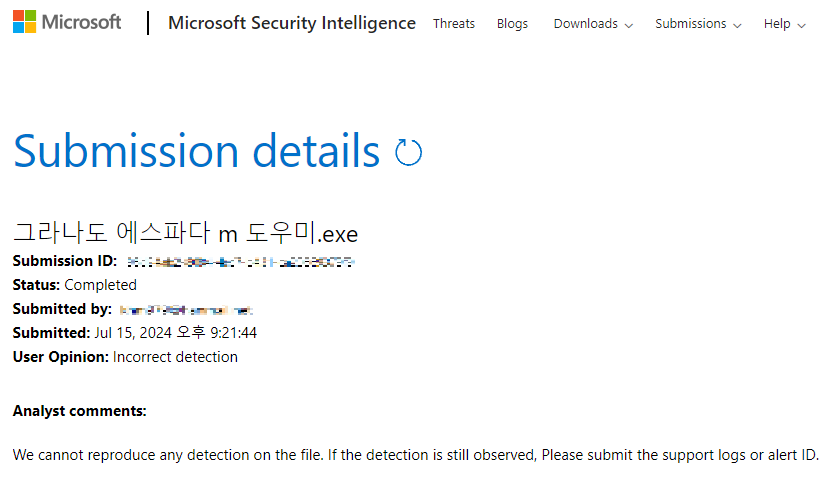Open the Submissions menu label
This screenshot has width=828, height=478.
(x=691, y=23)
